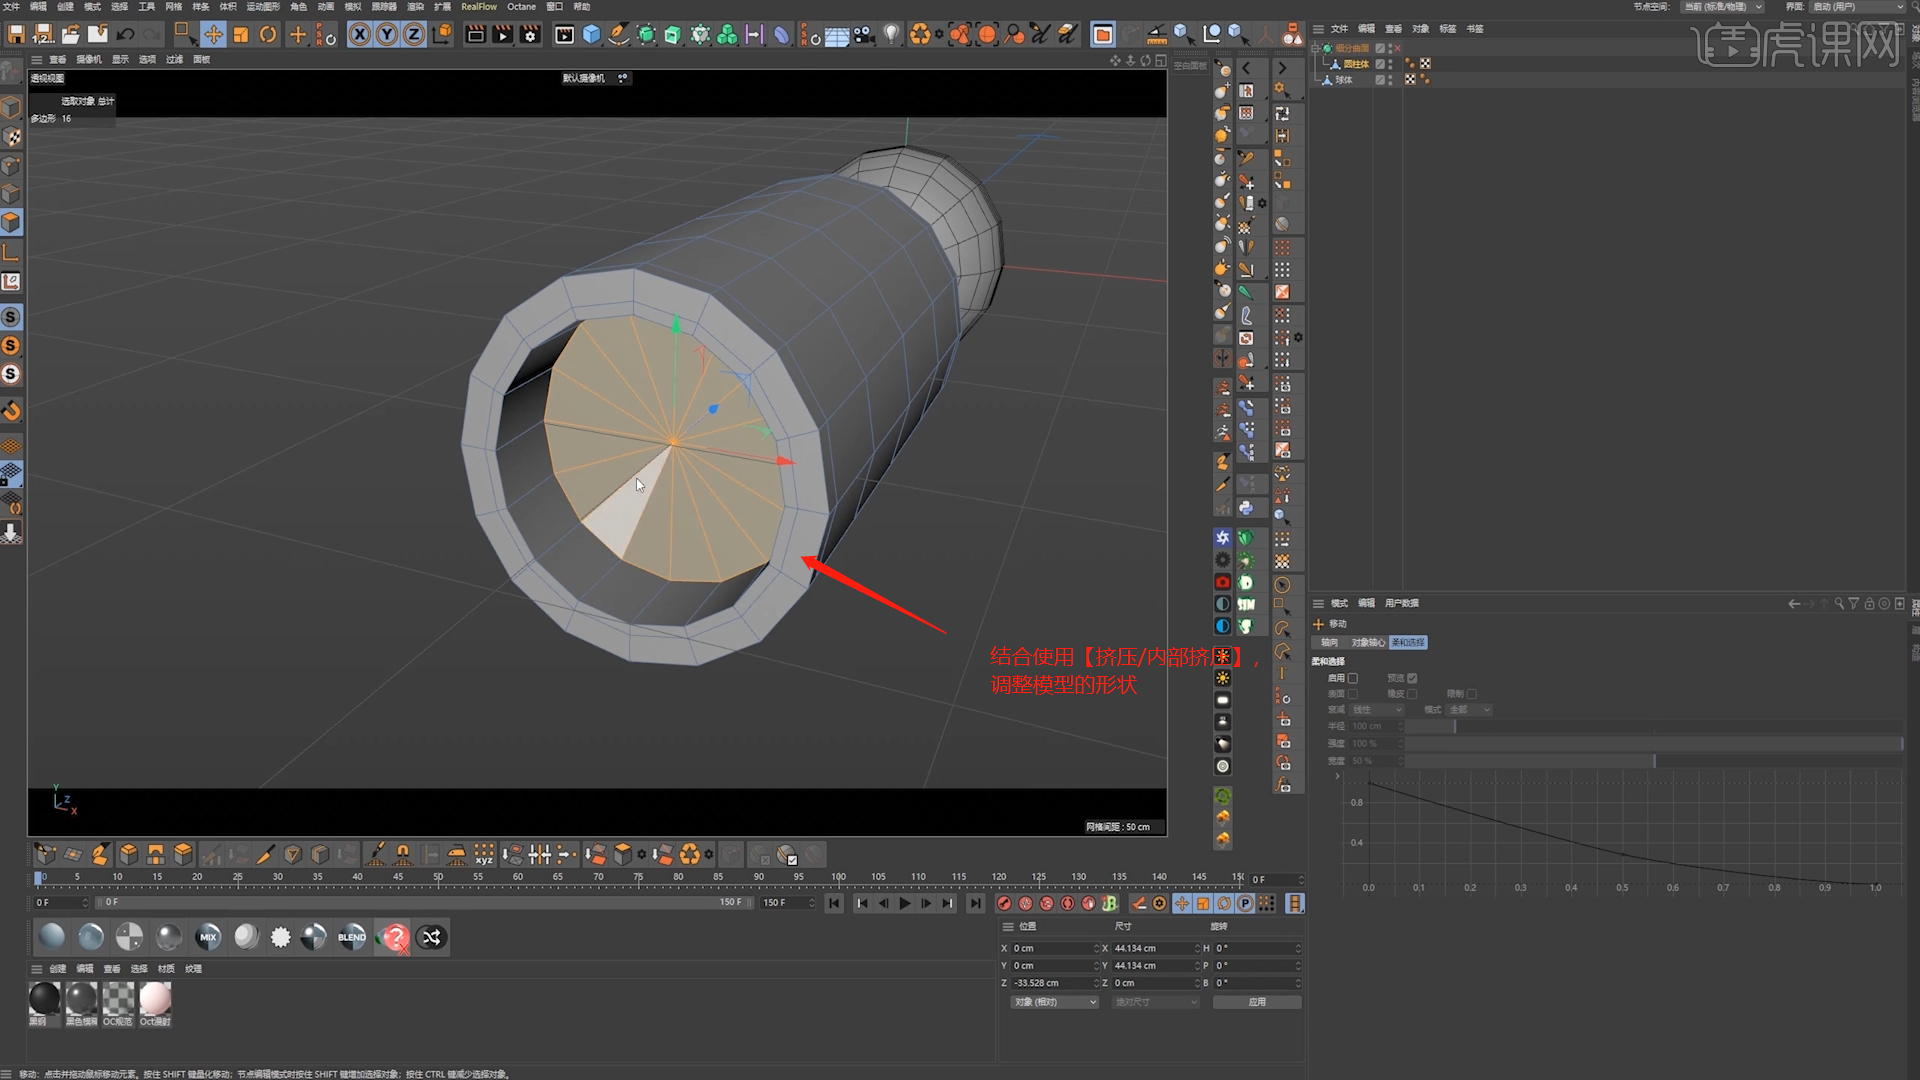This screenshot has width=1920, height=1080.
Task: Click the Save project icon
Action: pyautogui.click(x=16, y=35)
